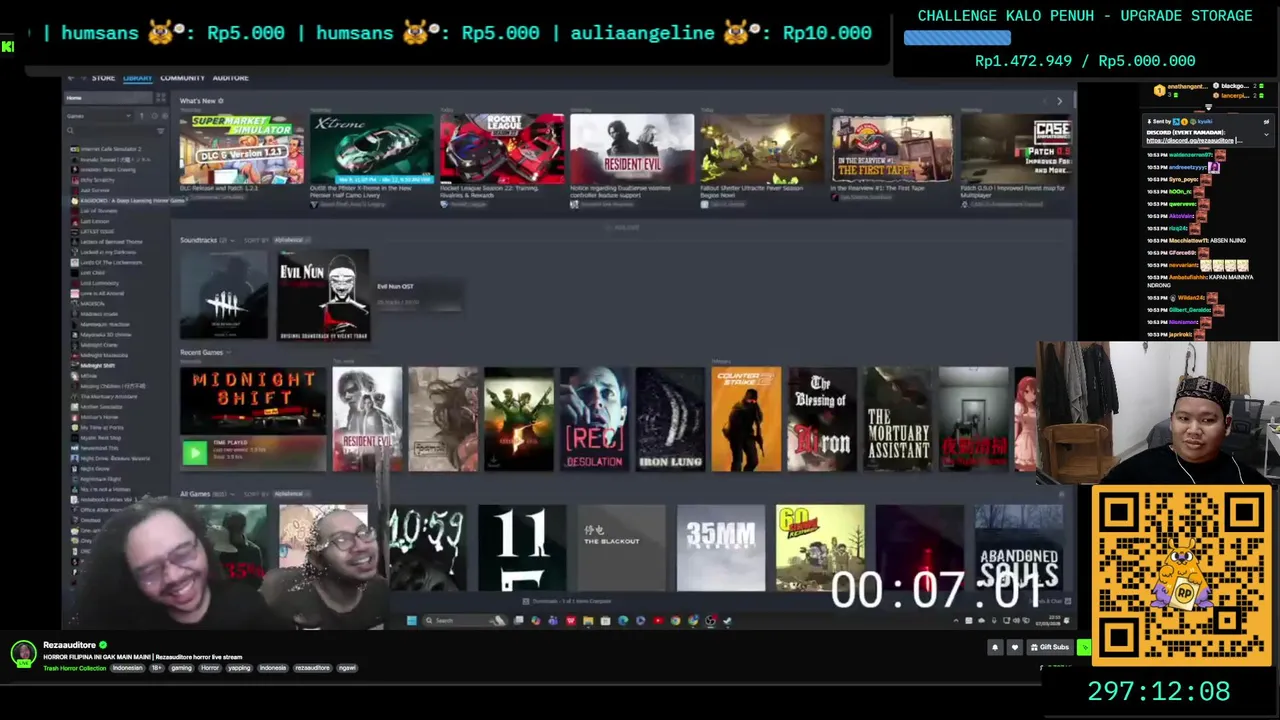Switch to the LIBRARY tab
The width and height of the screenshot is (1280, 720).
(138, 78)
